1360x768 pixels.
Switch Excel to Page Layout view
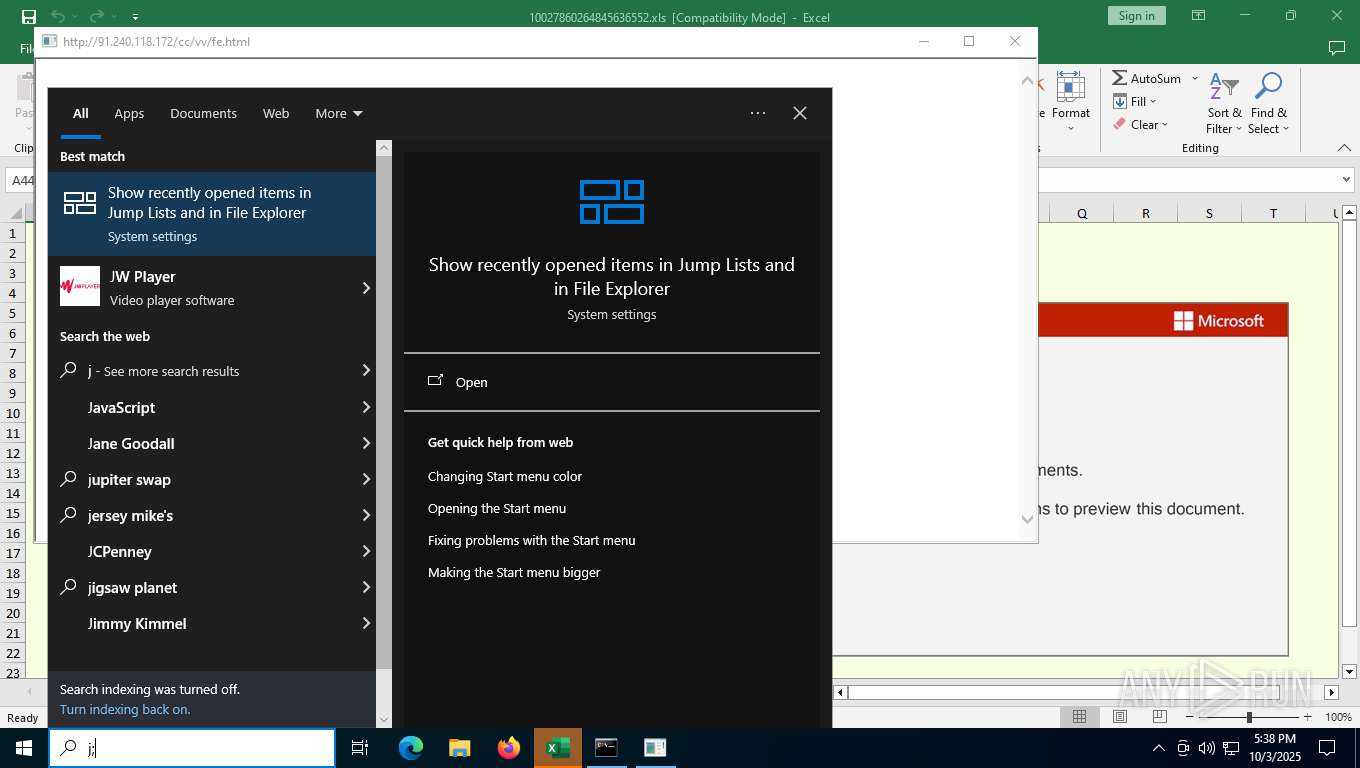(1120, 717)
